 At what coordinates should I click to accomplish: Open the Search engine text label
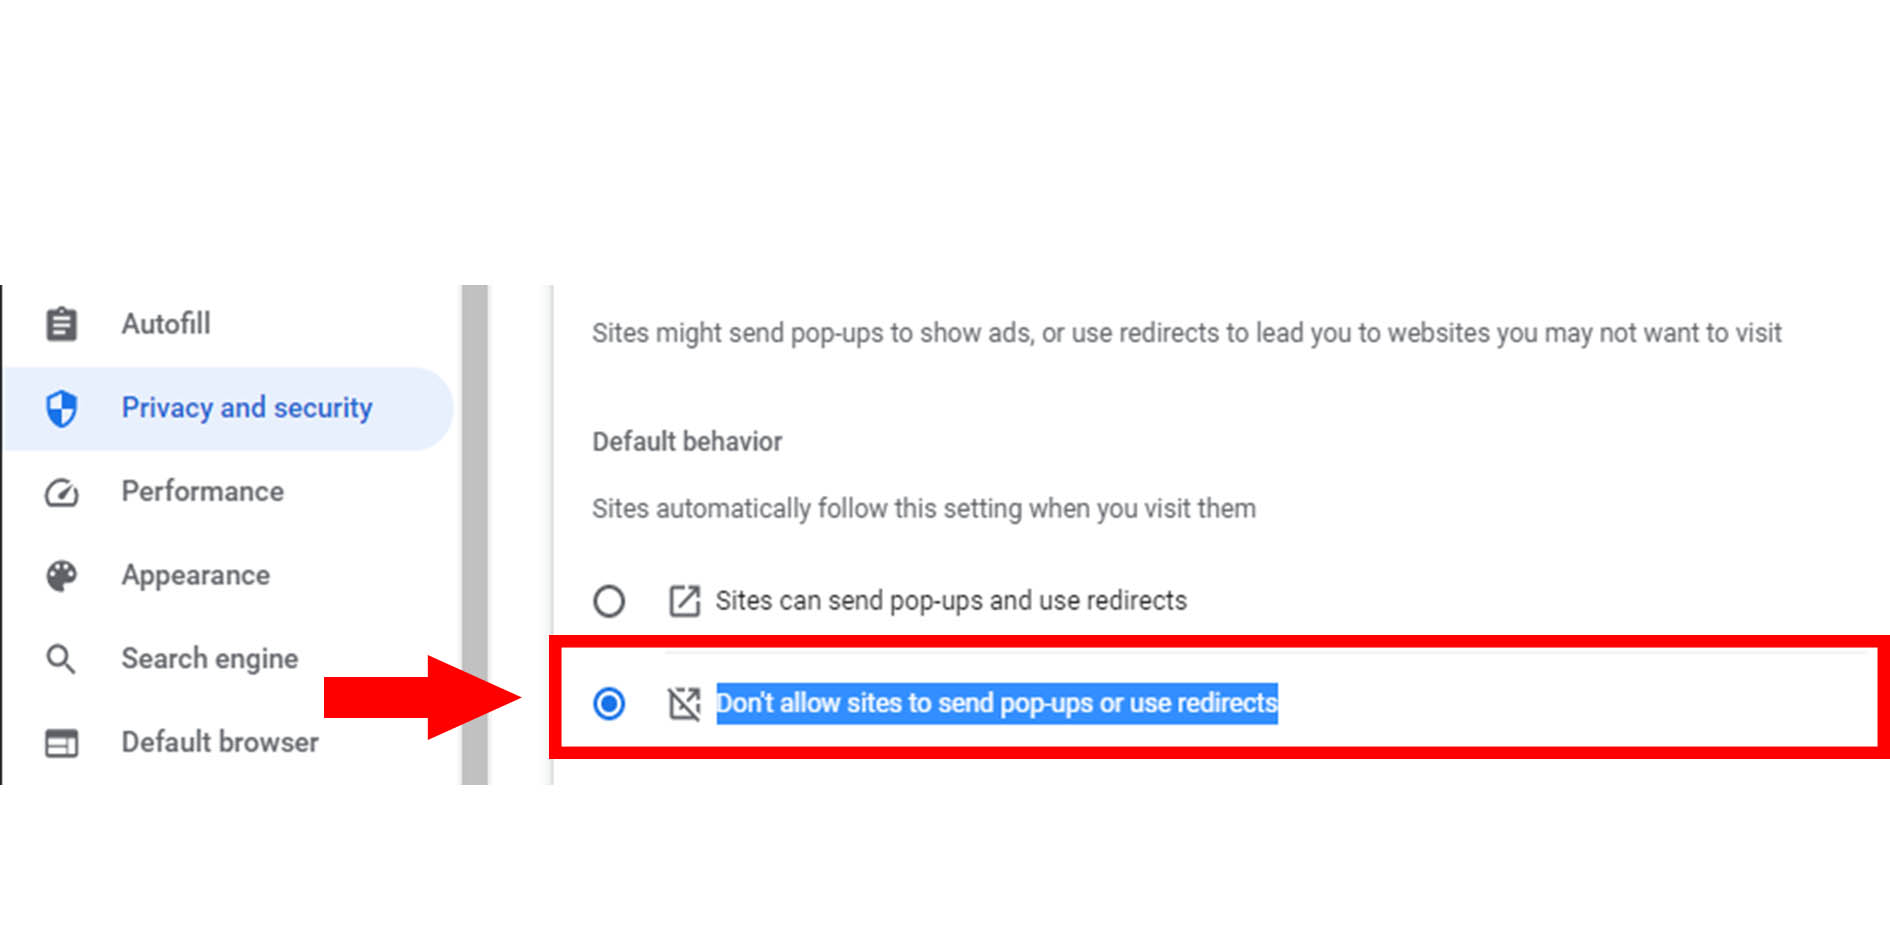pos(210,659)
